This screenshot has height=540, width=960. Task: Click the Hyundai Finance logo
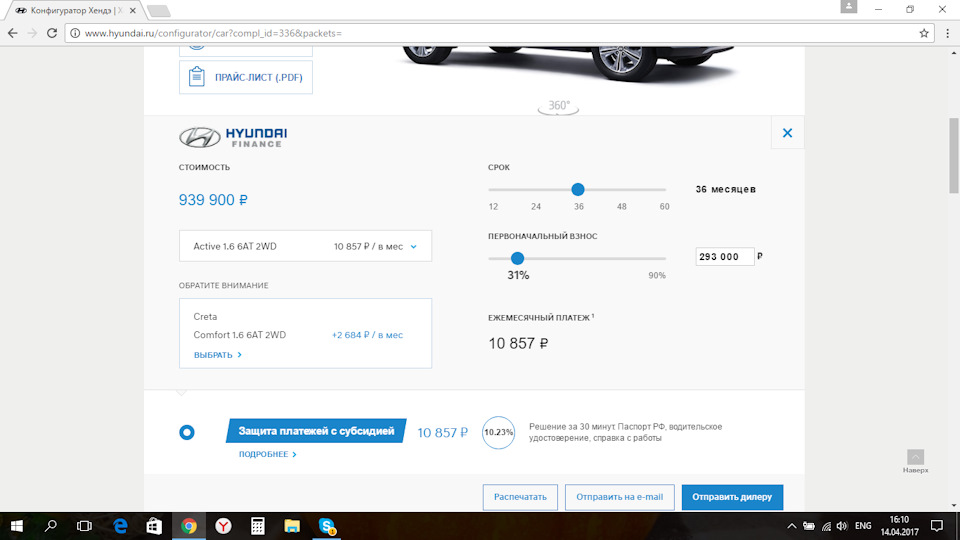click(x=233, y=137)
